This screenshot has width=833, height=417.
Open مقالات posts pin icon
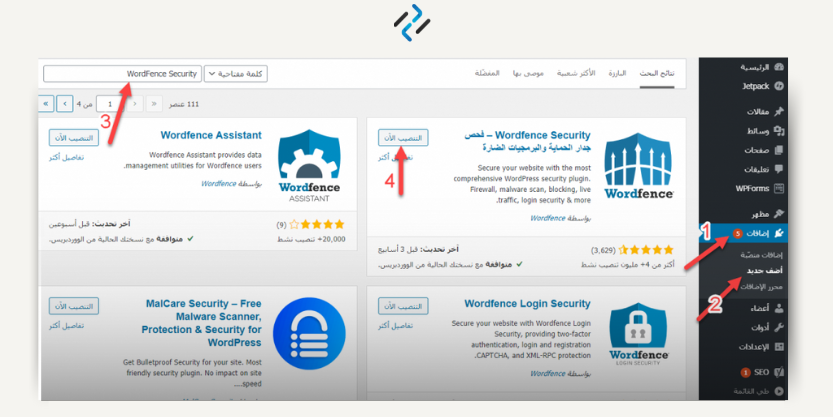(x=779, y=112)
